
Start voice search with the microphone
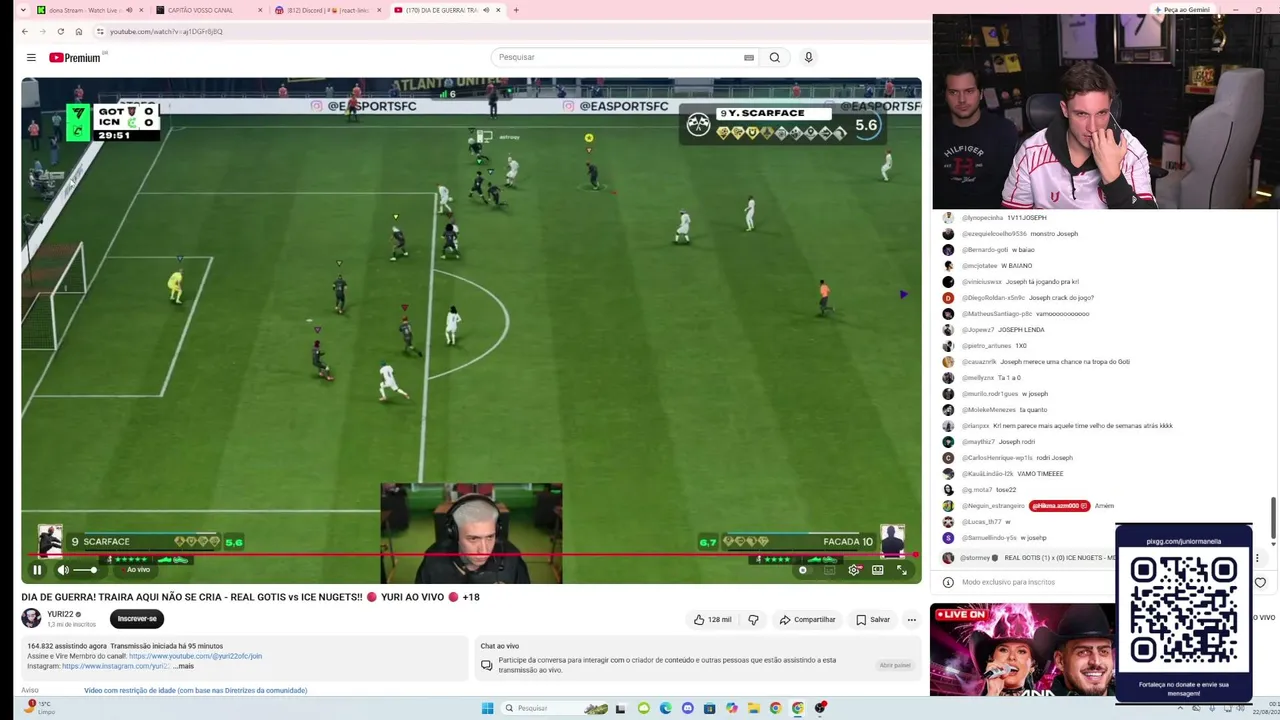[809, 58]
